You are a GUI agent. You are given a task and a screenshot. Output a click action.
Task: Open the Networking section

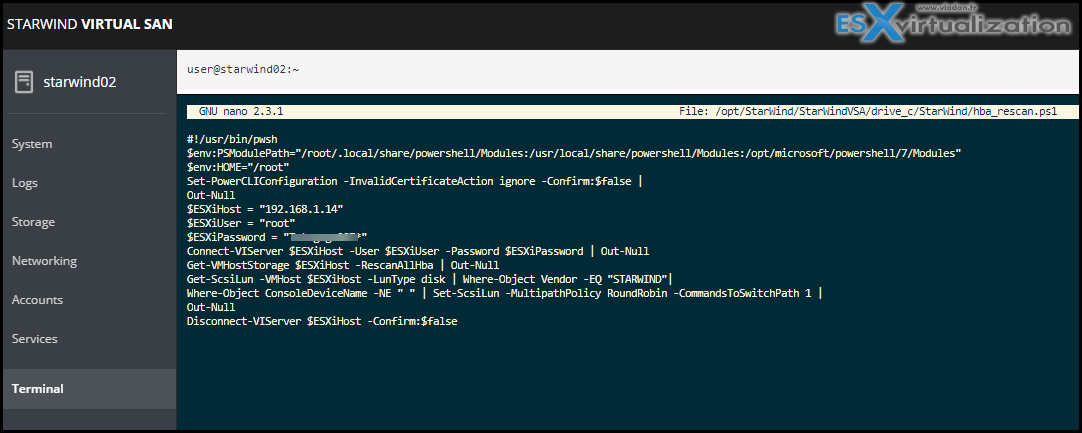(44, 261)
